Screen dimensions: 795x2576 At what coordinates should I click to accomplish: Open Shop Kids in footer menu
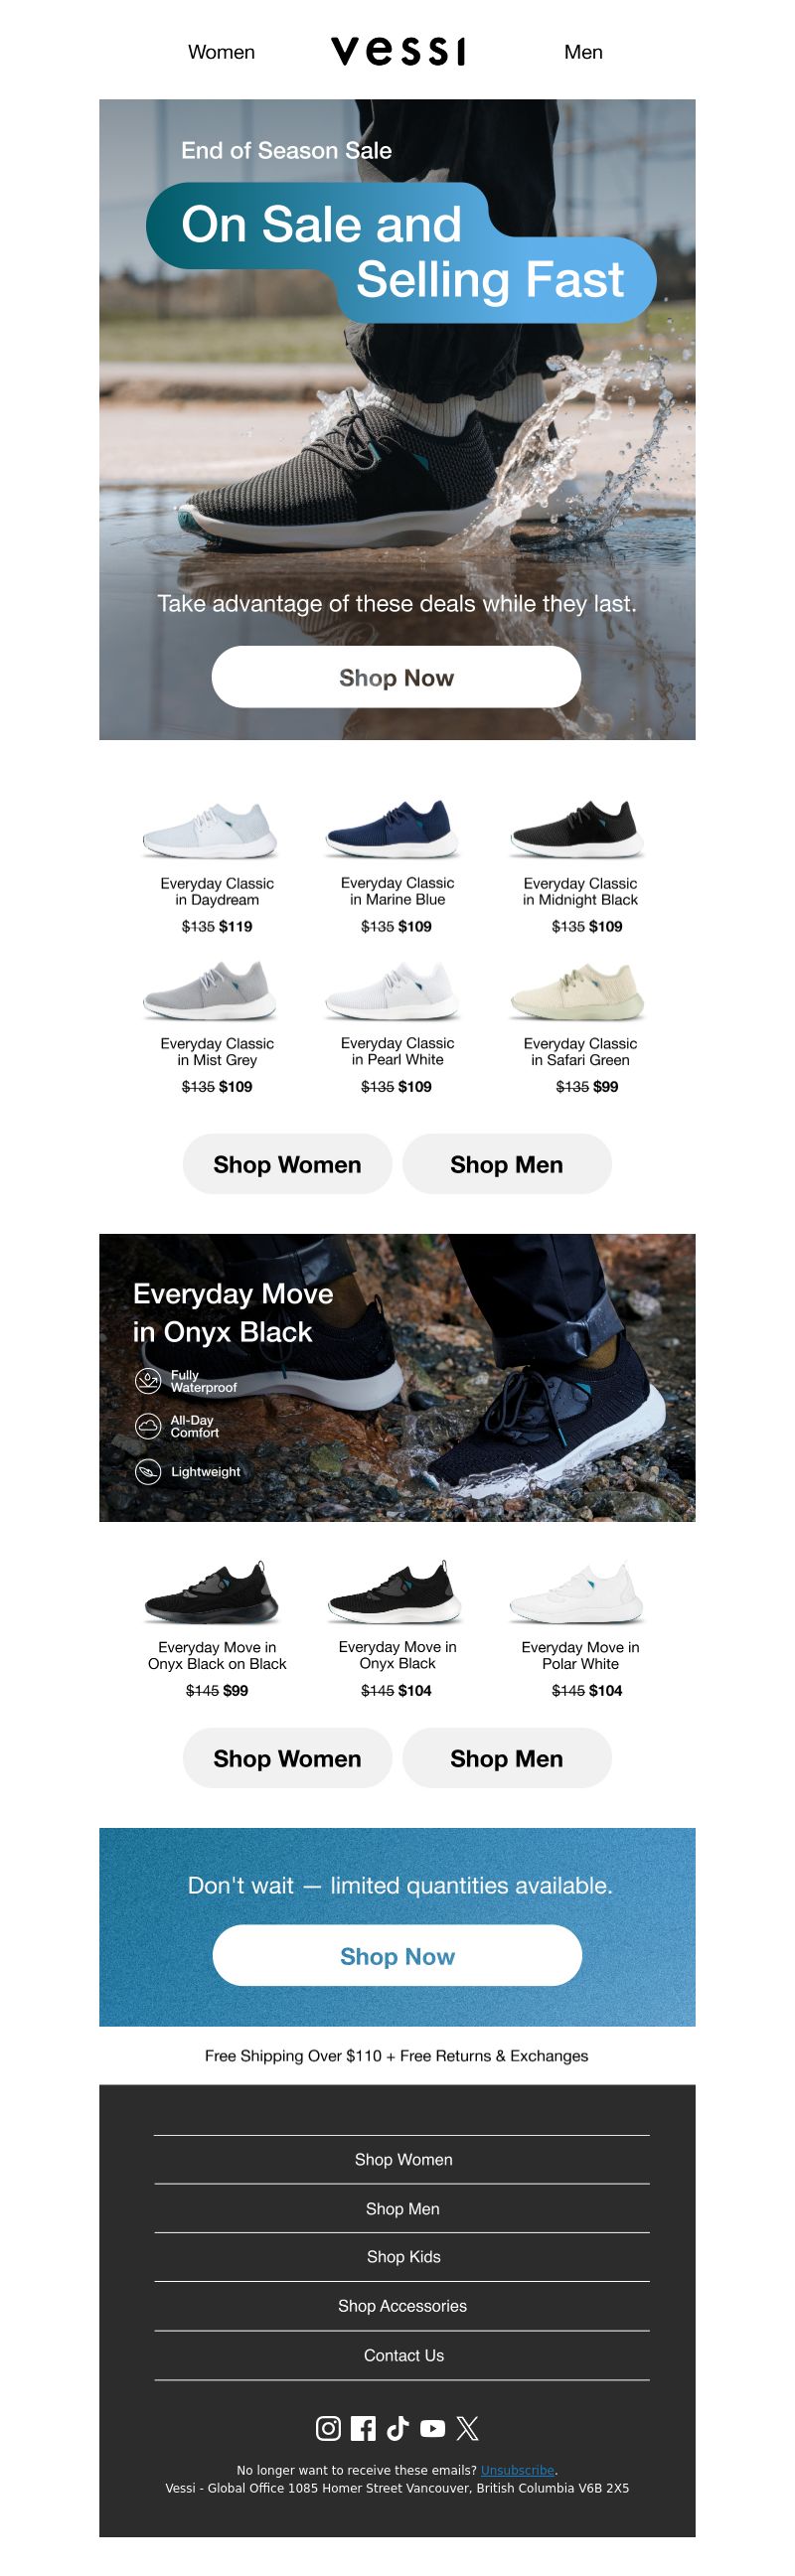pos(402,2257)
